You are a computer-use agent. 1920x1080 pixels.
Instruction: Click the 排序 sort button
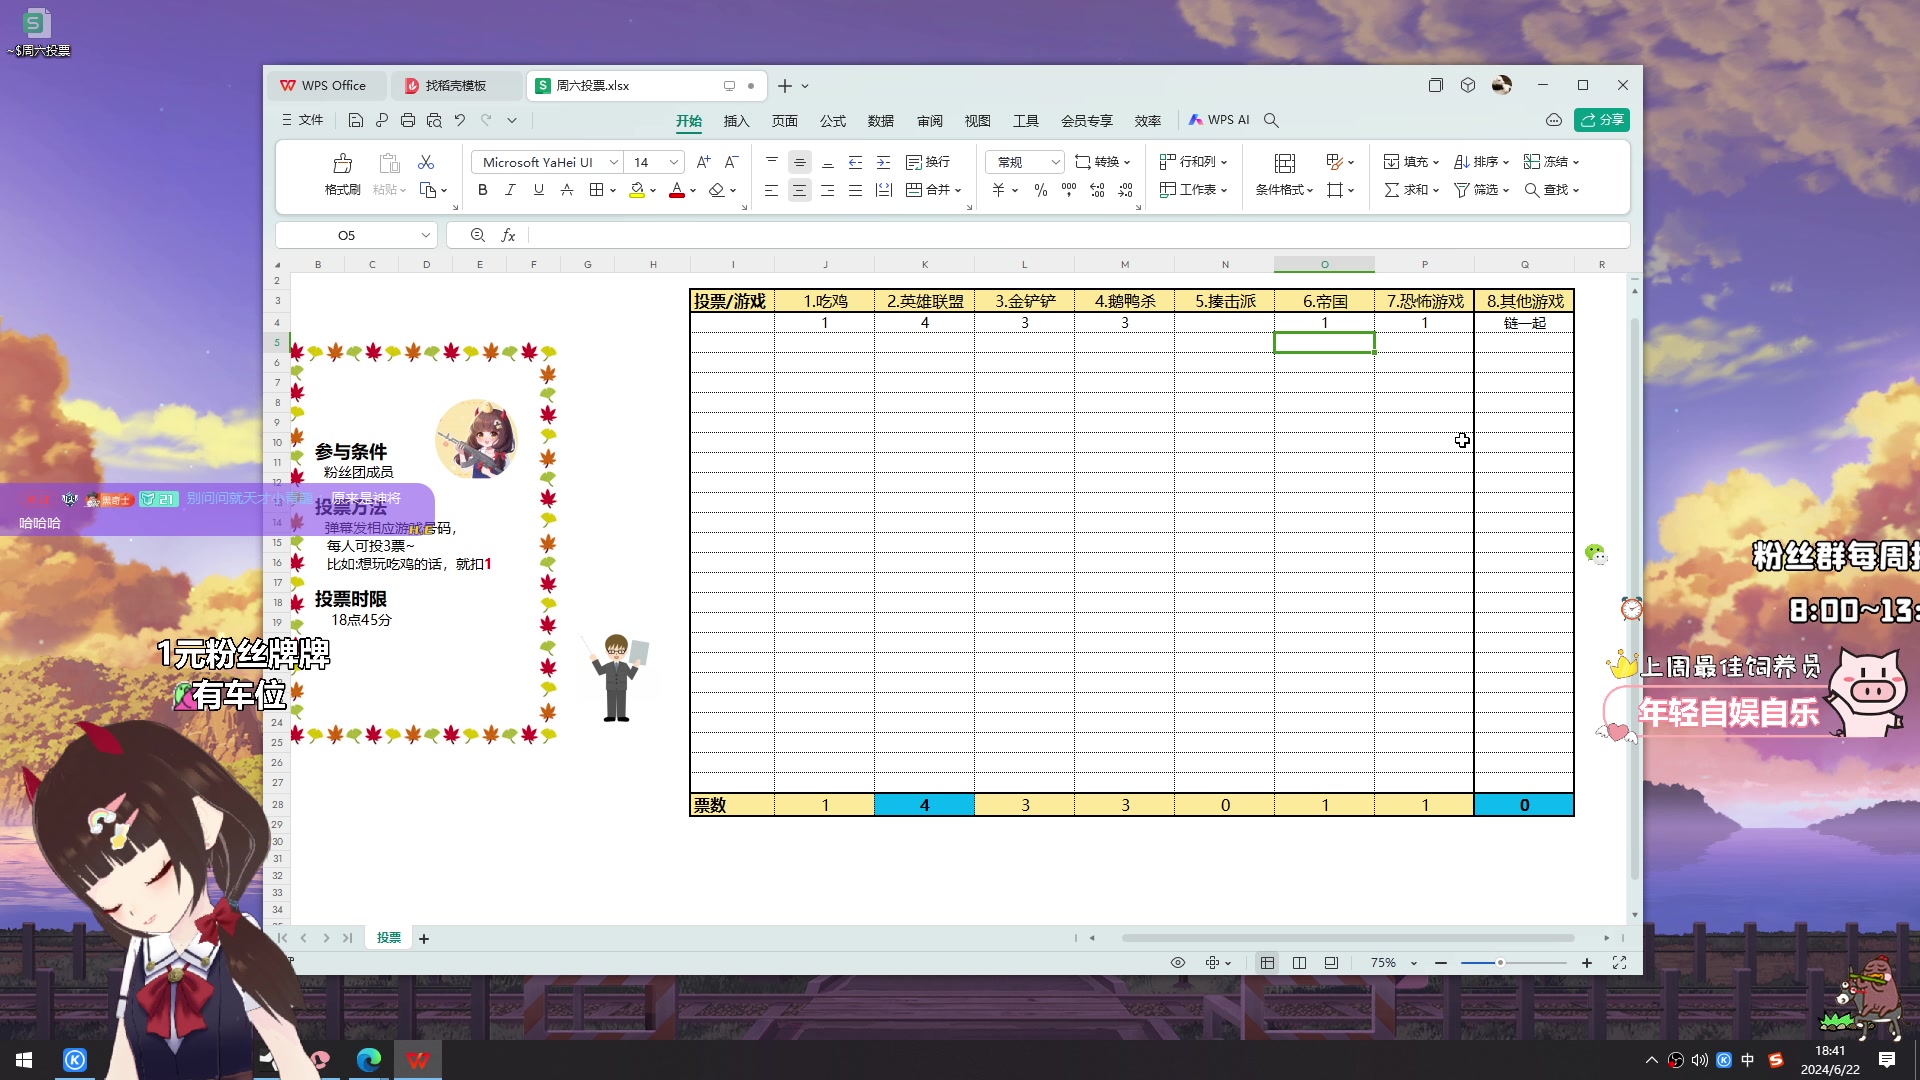coord(1481,162)
